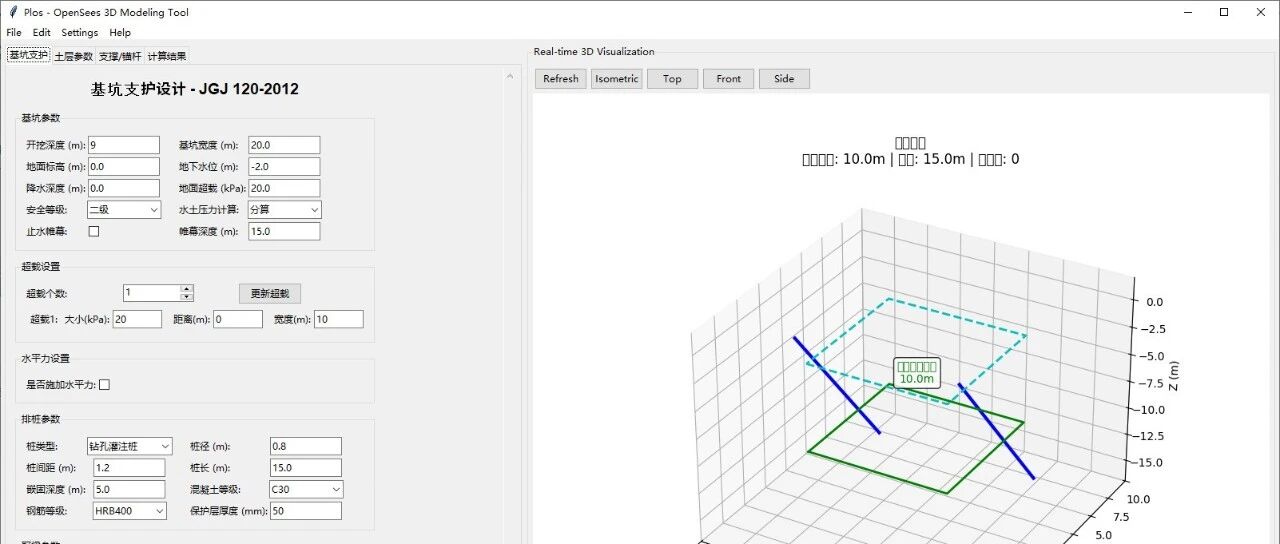Click the 地面标高 input field

(x=124, y=167)
